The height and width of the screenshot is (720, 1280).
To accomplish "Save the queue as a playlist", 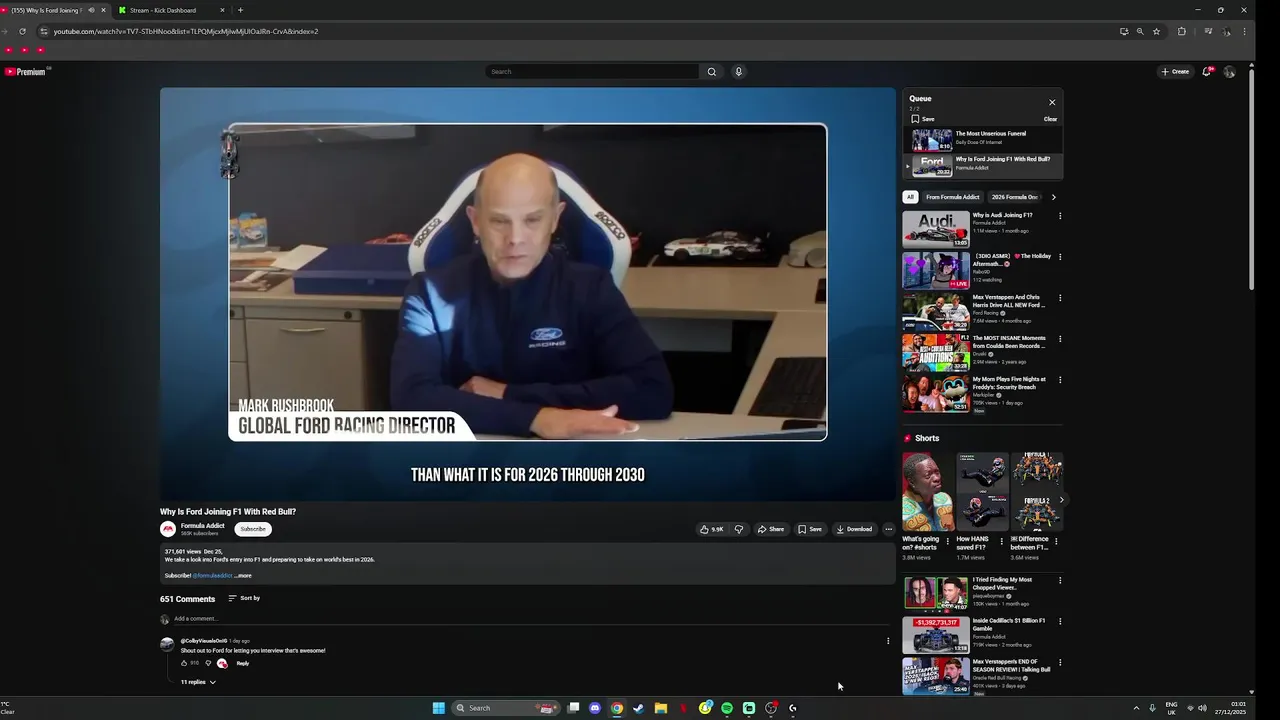I will 923,119.
